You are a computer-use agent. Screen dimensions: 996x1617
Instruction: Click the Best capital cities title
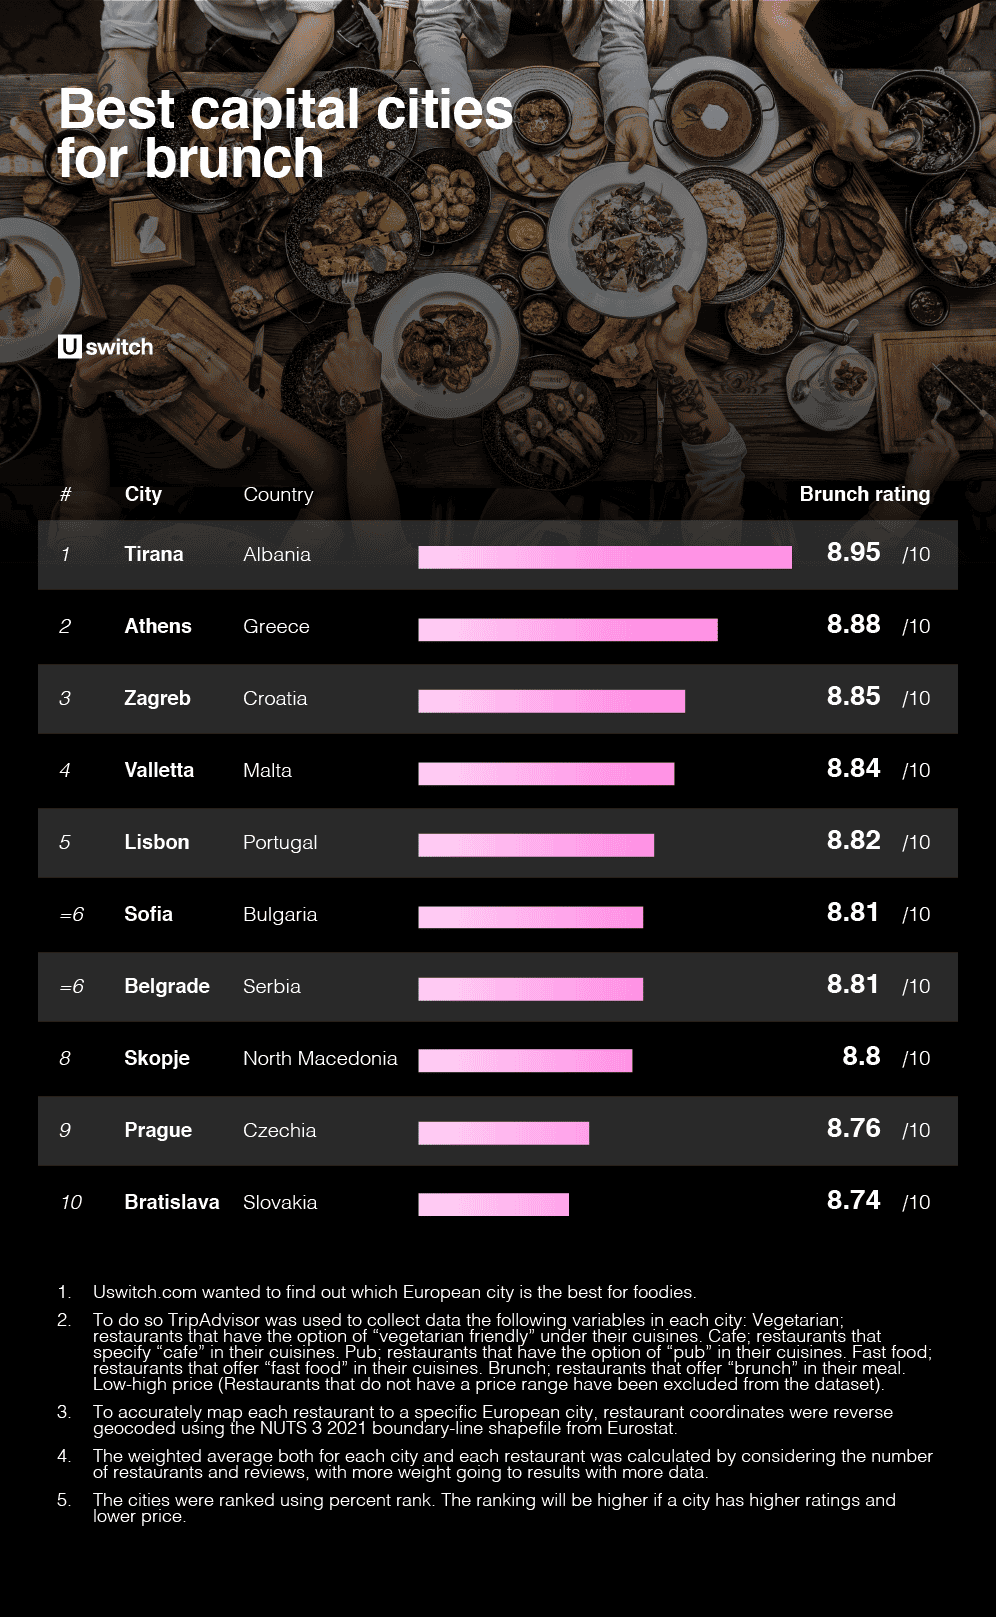(x=286, y=134)
